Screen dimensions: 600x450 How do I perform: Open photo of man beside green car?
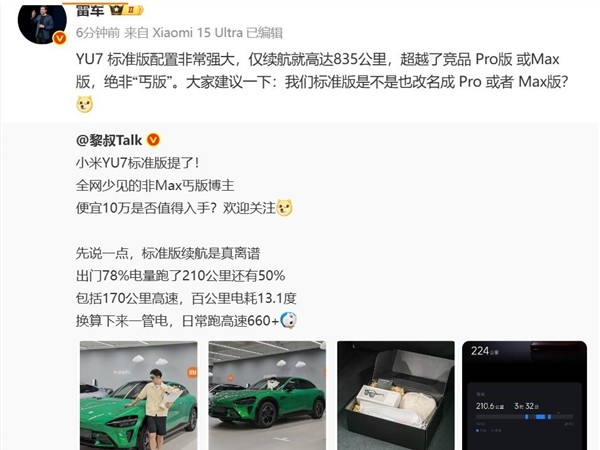139,395
